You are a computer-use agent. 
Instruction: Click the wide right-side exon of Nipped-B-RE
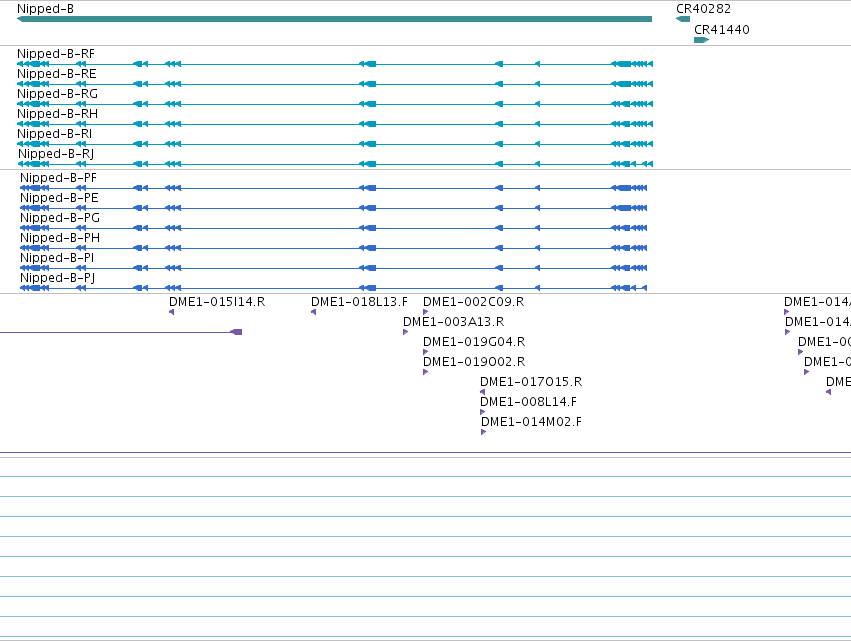coord(624,84)
